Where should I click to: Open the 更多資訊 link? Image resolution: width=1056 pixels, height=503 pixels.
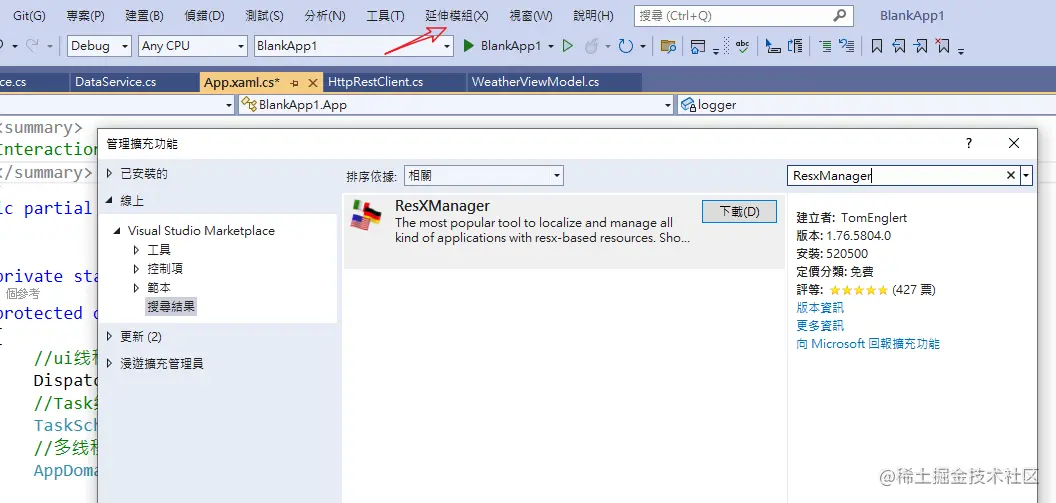coord(820,326)
